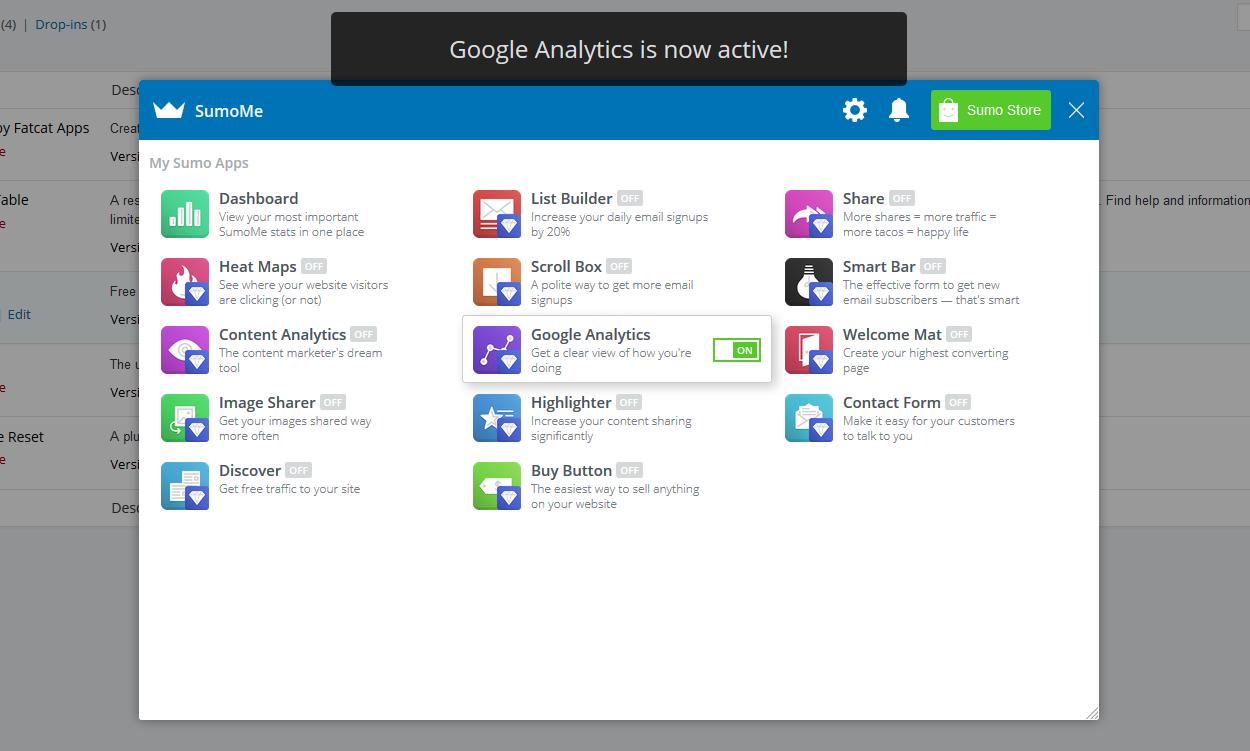Screen dimensions: 1250x751
Task: Open the Image Sharer app icon
Action: point(185,418)
